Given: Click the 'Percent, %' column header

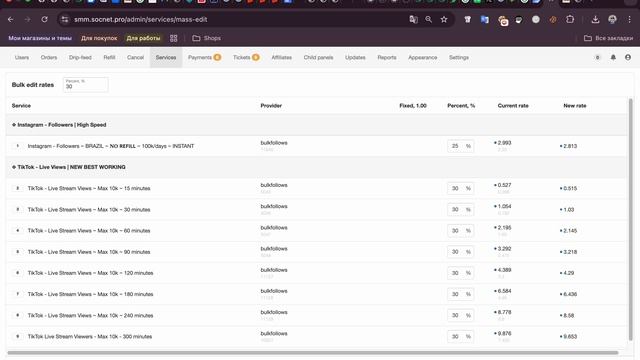Looking at the screenshot, I should coord(461,106).
